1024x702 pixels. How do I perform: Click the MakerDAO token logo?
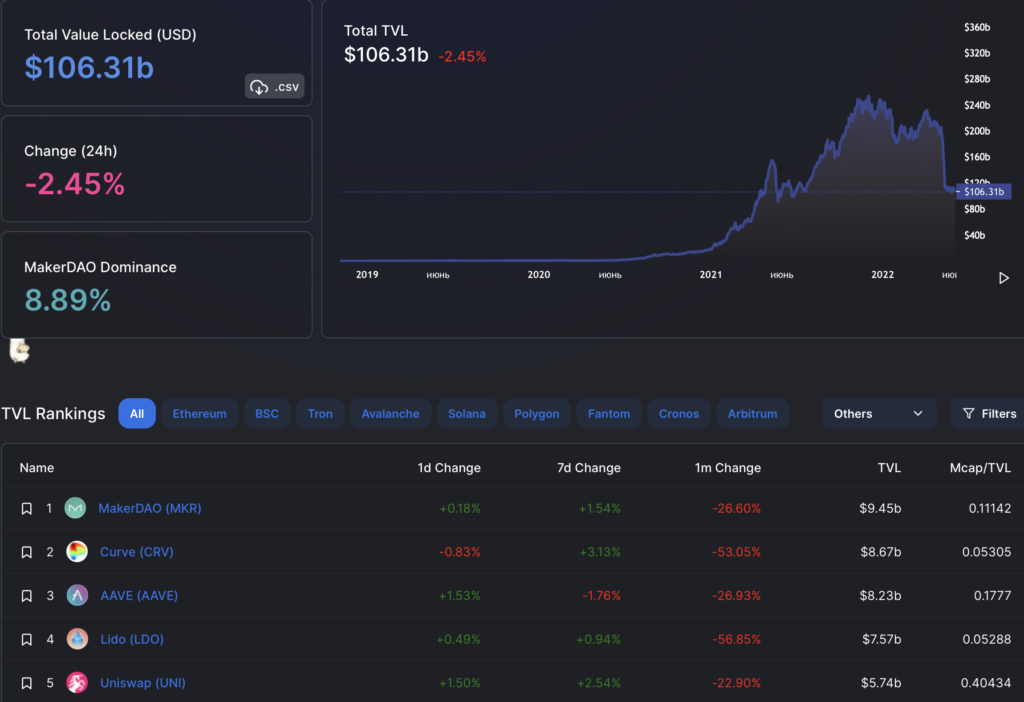click(x=75, y=508)
